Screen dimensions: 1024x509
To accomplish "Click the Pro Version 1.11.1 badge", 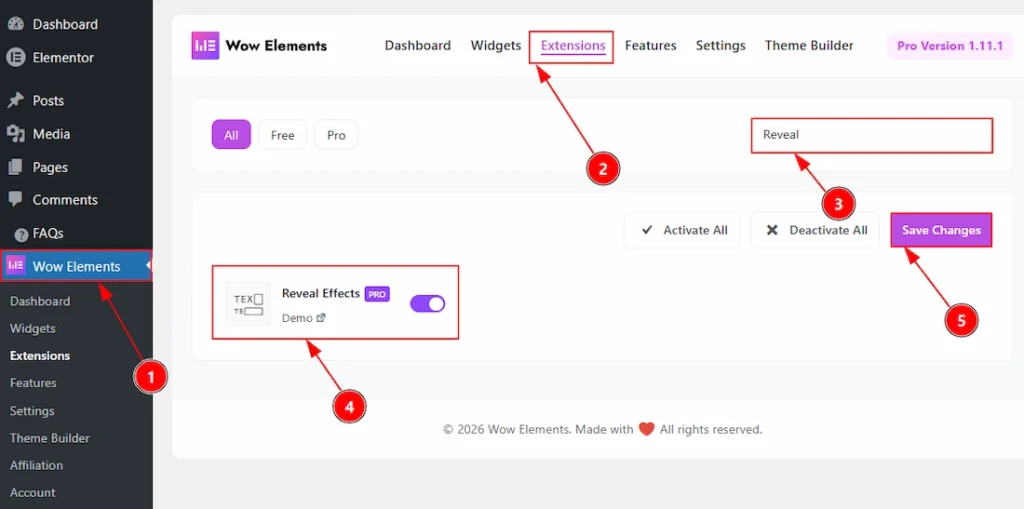I will click(950, 46).
